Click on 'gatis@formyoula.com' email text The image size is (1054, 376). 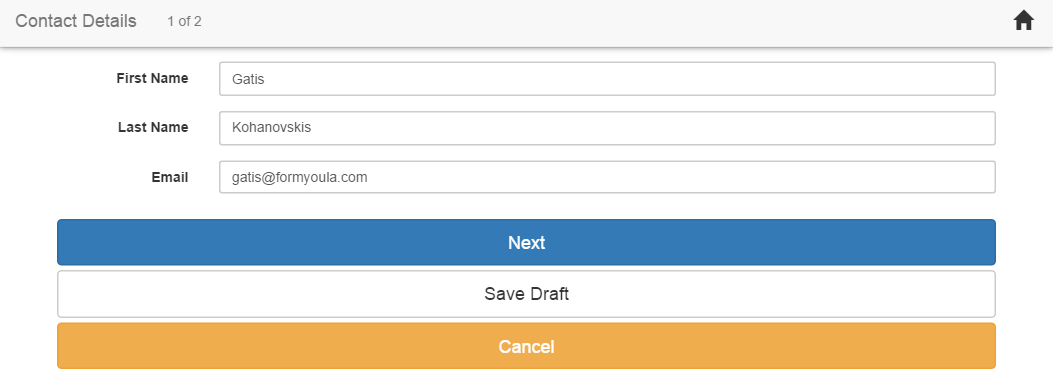pyautogui.click(x=300, y=178)
